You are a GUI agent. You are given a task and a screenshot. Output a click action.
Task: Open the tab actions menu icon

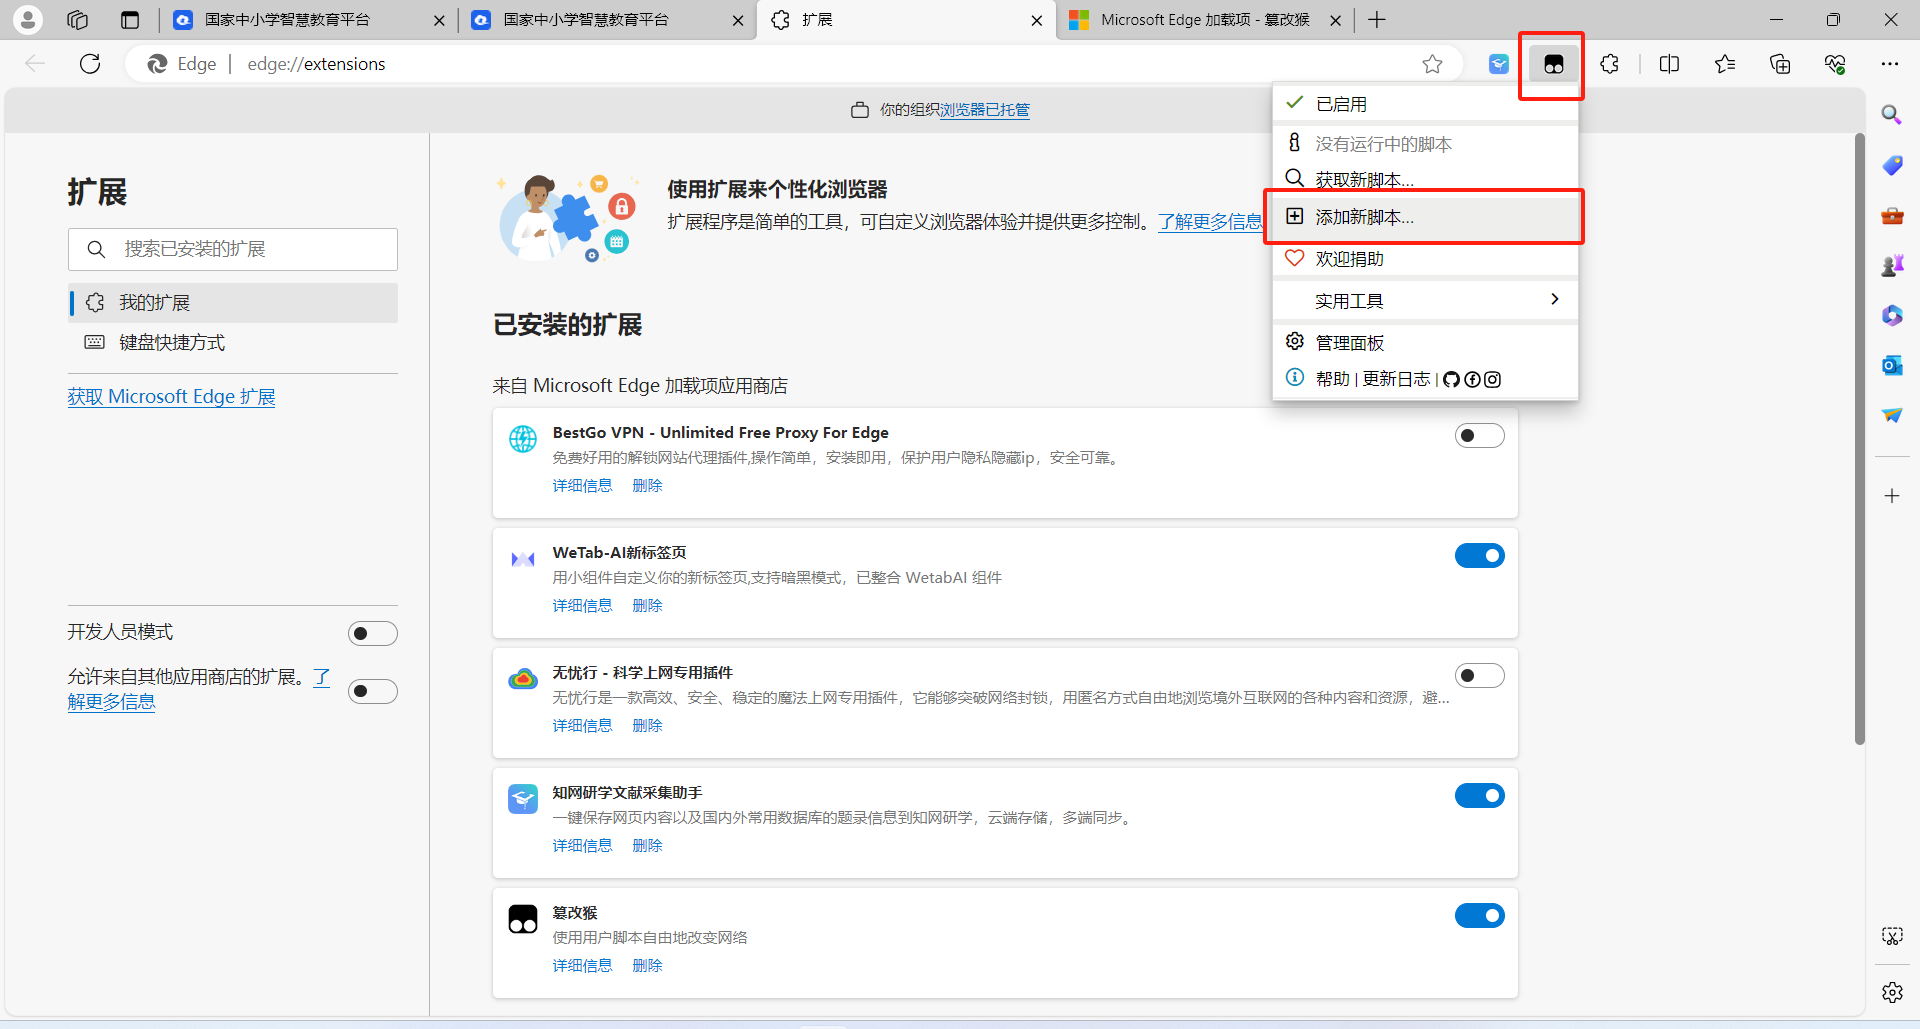coord(130,19)
